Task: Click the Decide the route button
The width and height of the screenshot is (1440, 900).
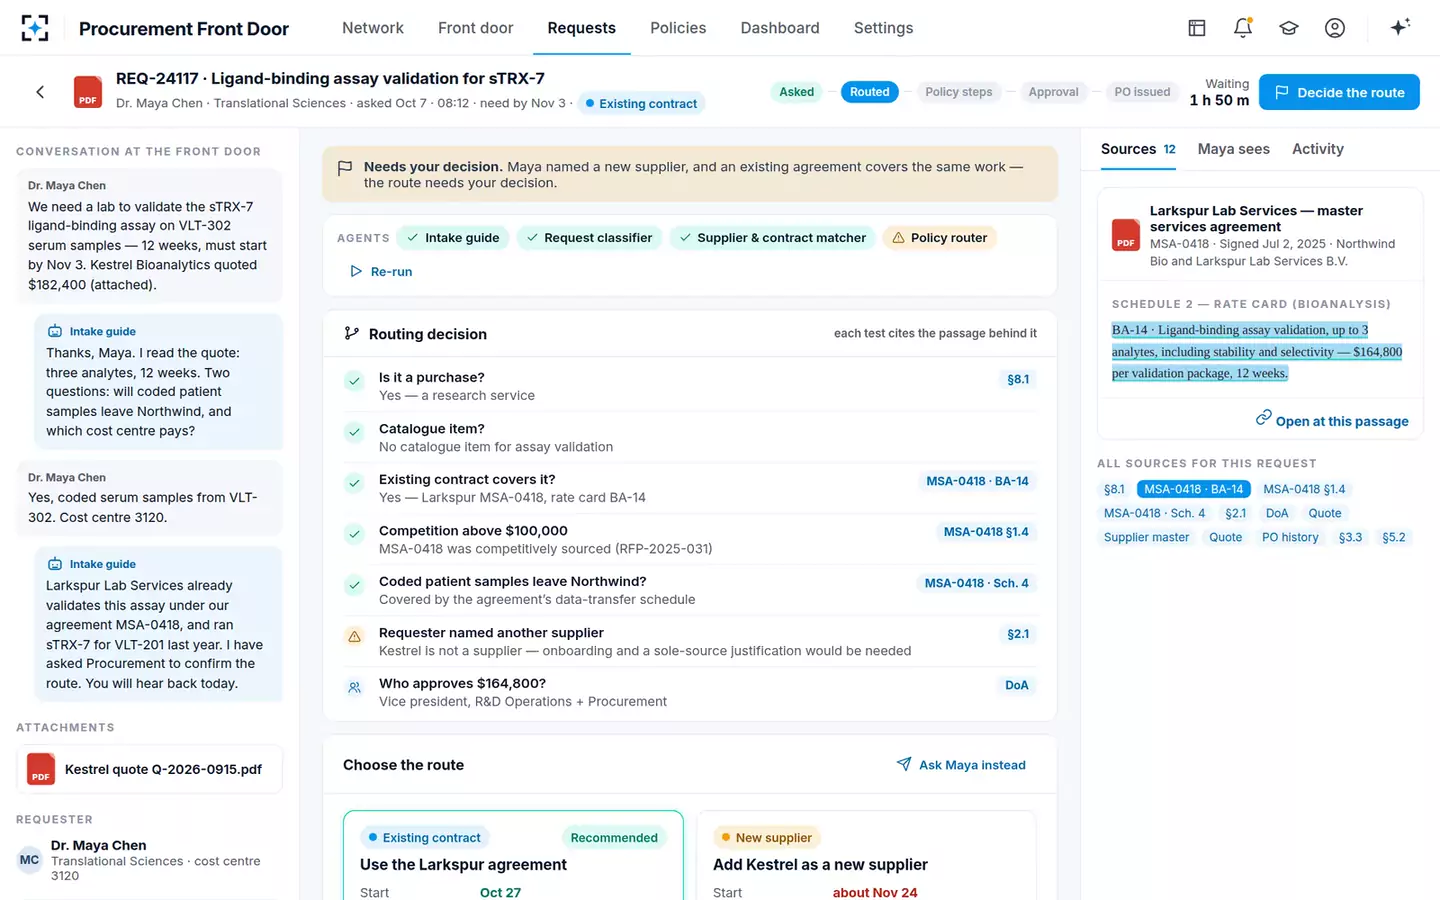Action: pos(1339,92)
